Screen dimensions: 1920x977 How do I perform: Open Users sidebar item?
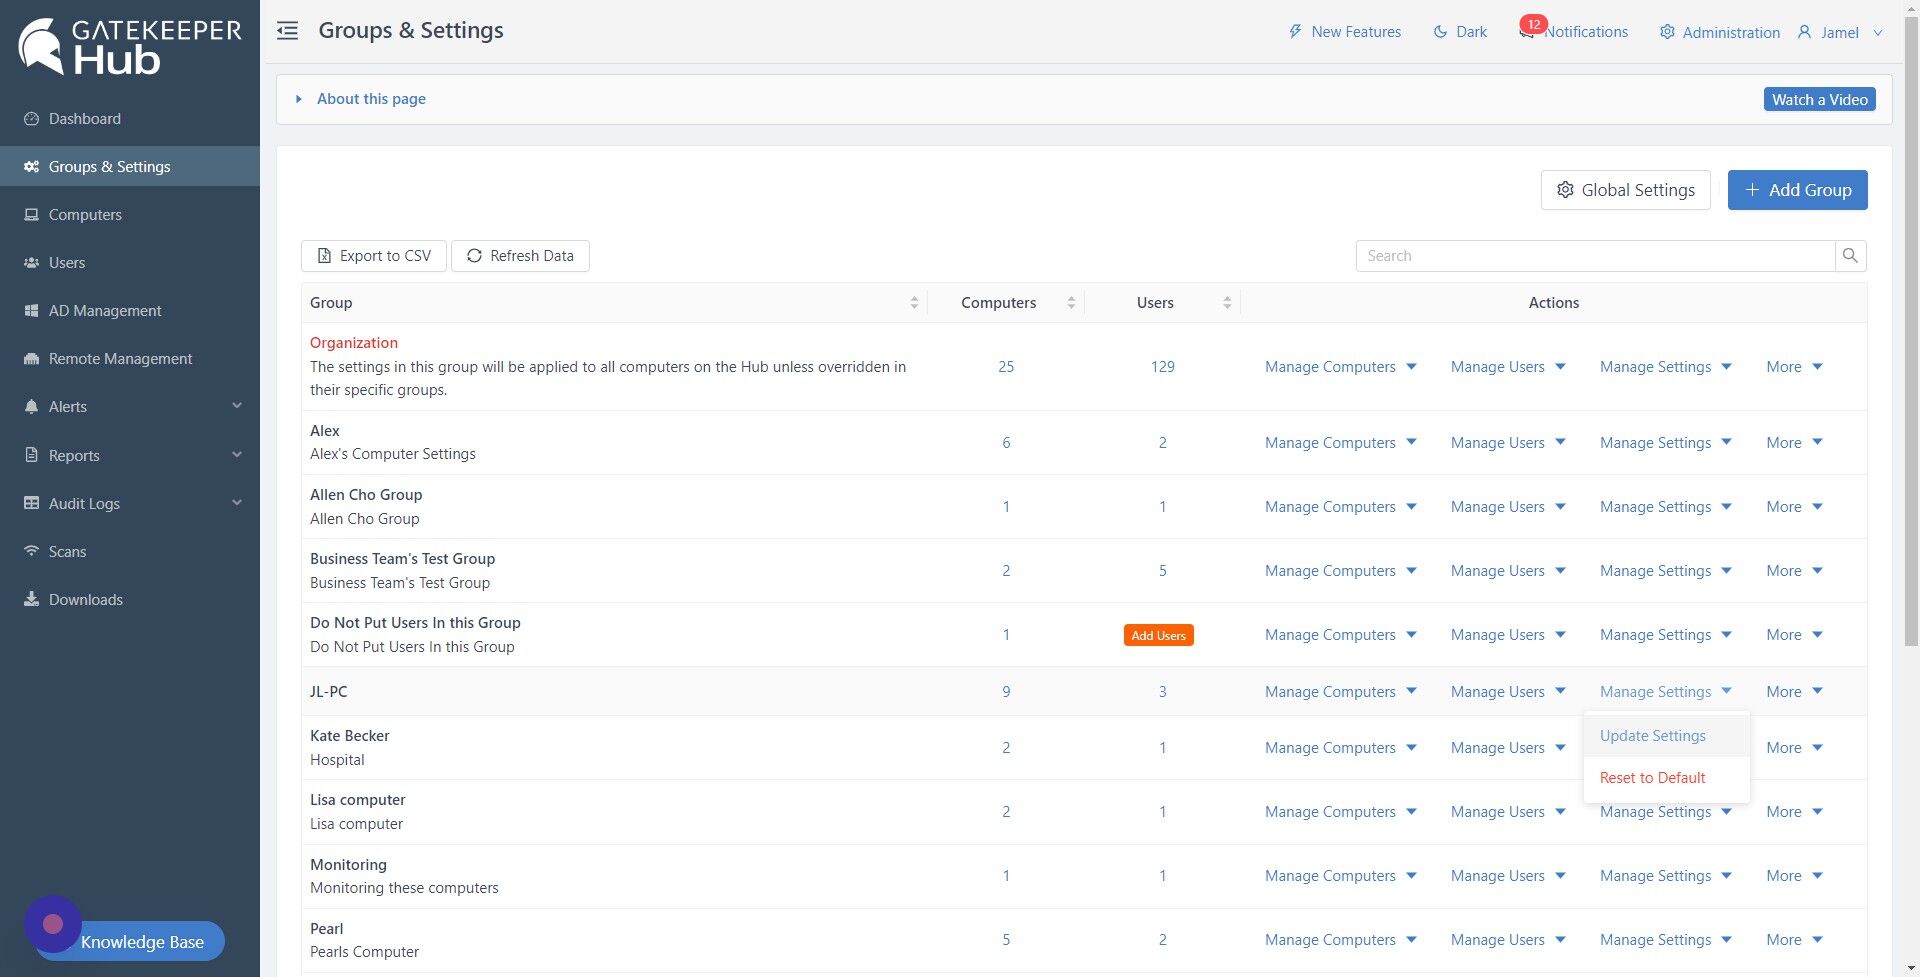pyautogui.click(x=67, y=263)
